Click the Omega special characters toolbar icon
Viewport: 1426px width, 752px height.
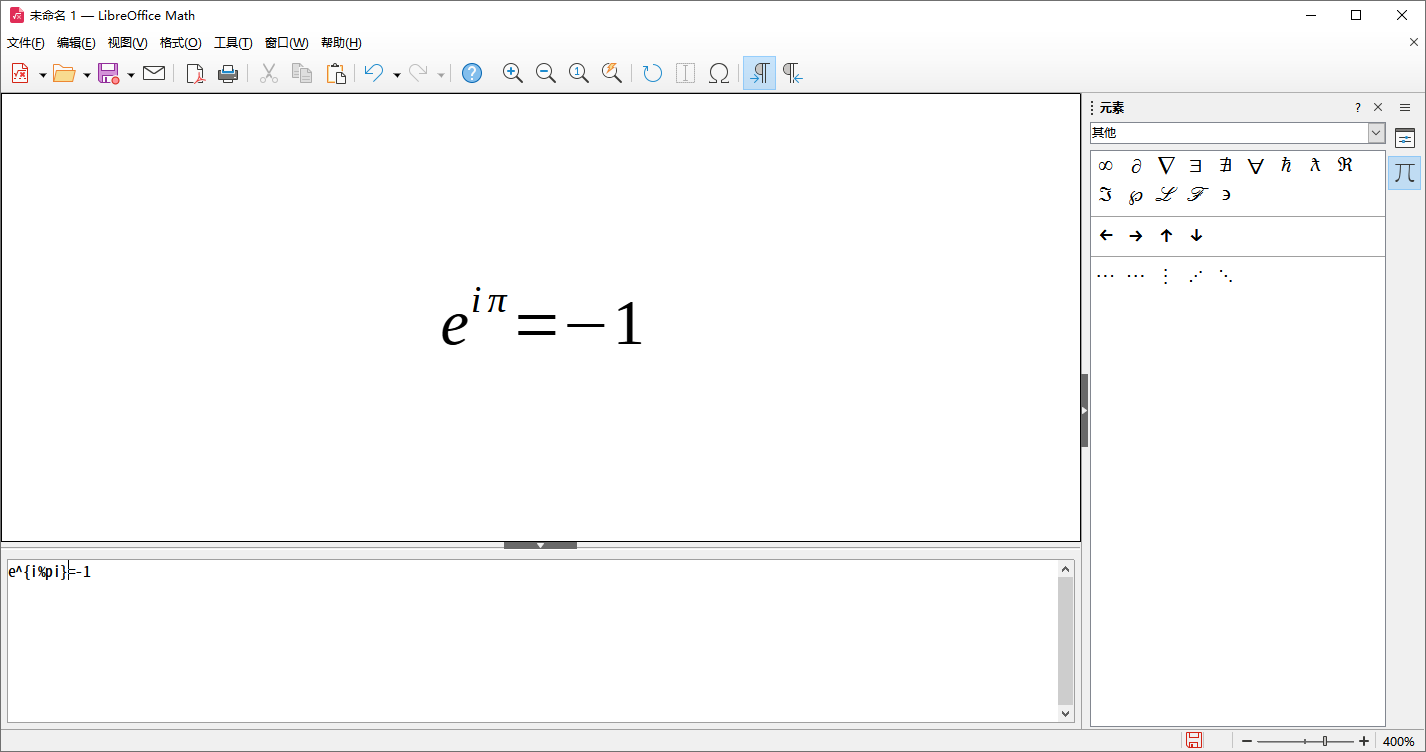coord(718,72)
